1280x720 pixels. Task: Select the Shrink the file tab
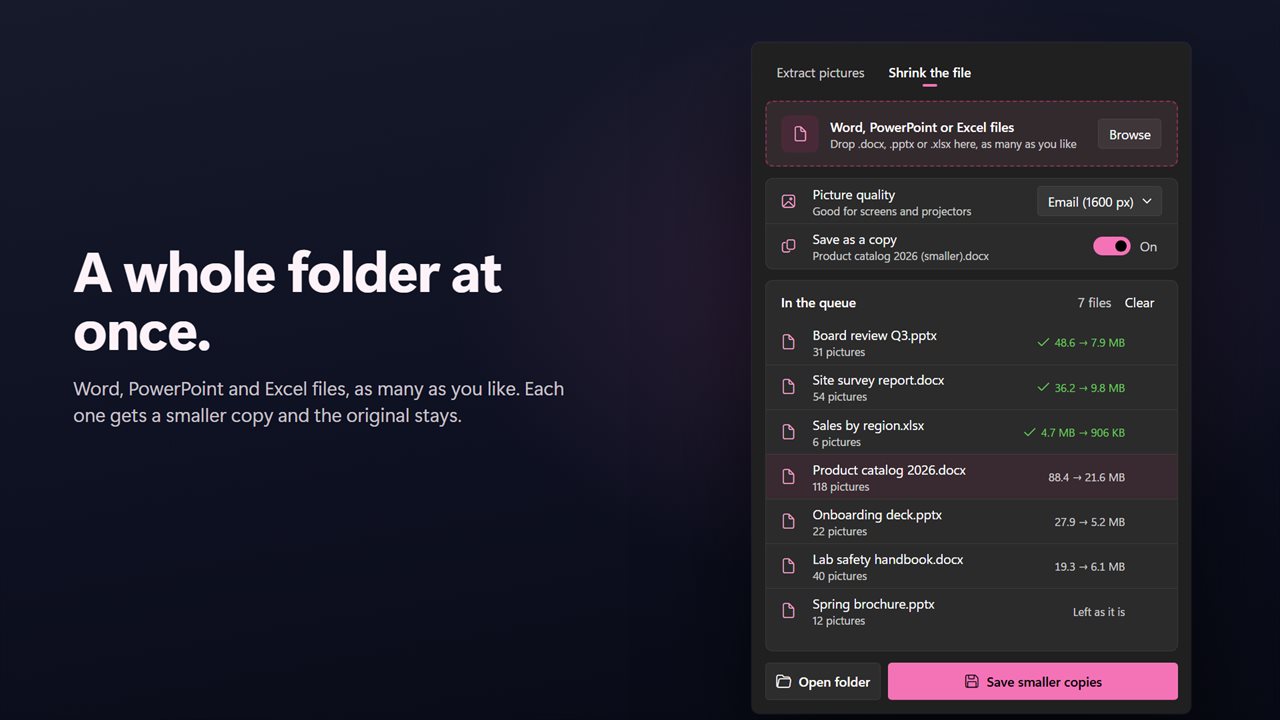pos(930,73)
